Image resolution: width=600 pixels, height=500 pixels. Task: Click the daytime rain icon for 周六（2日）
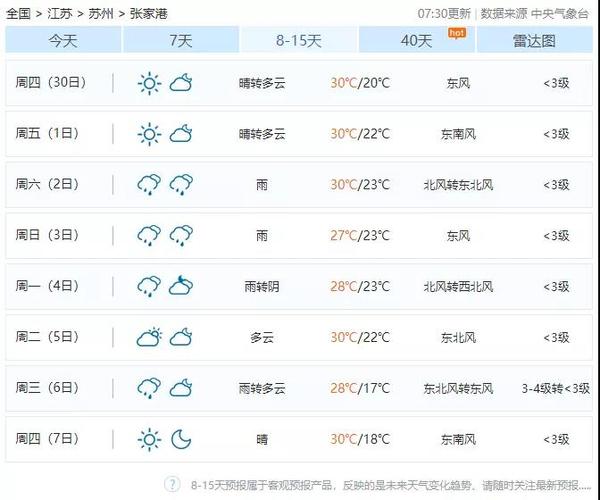point(149,185)
